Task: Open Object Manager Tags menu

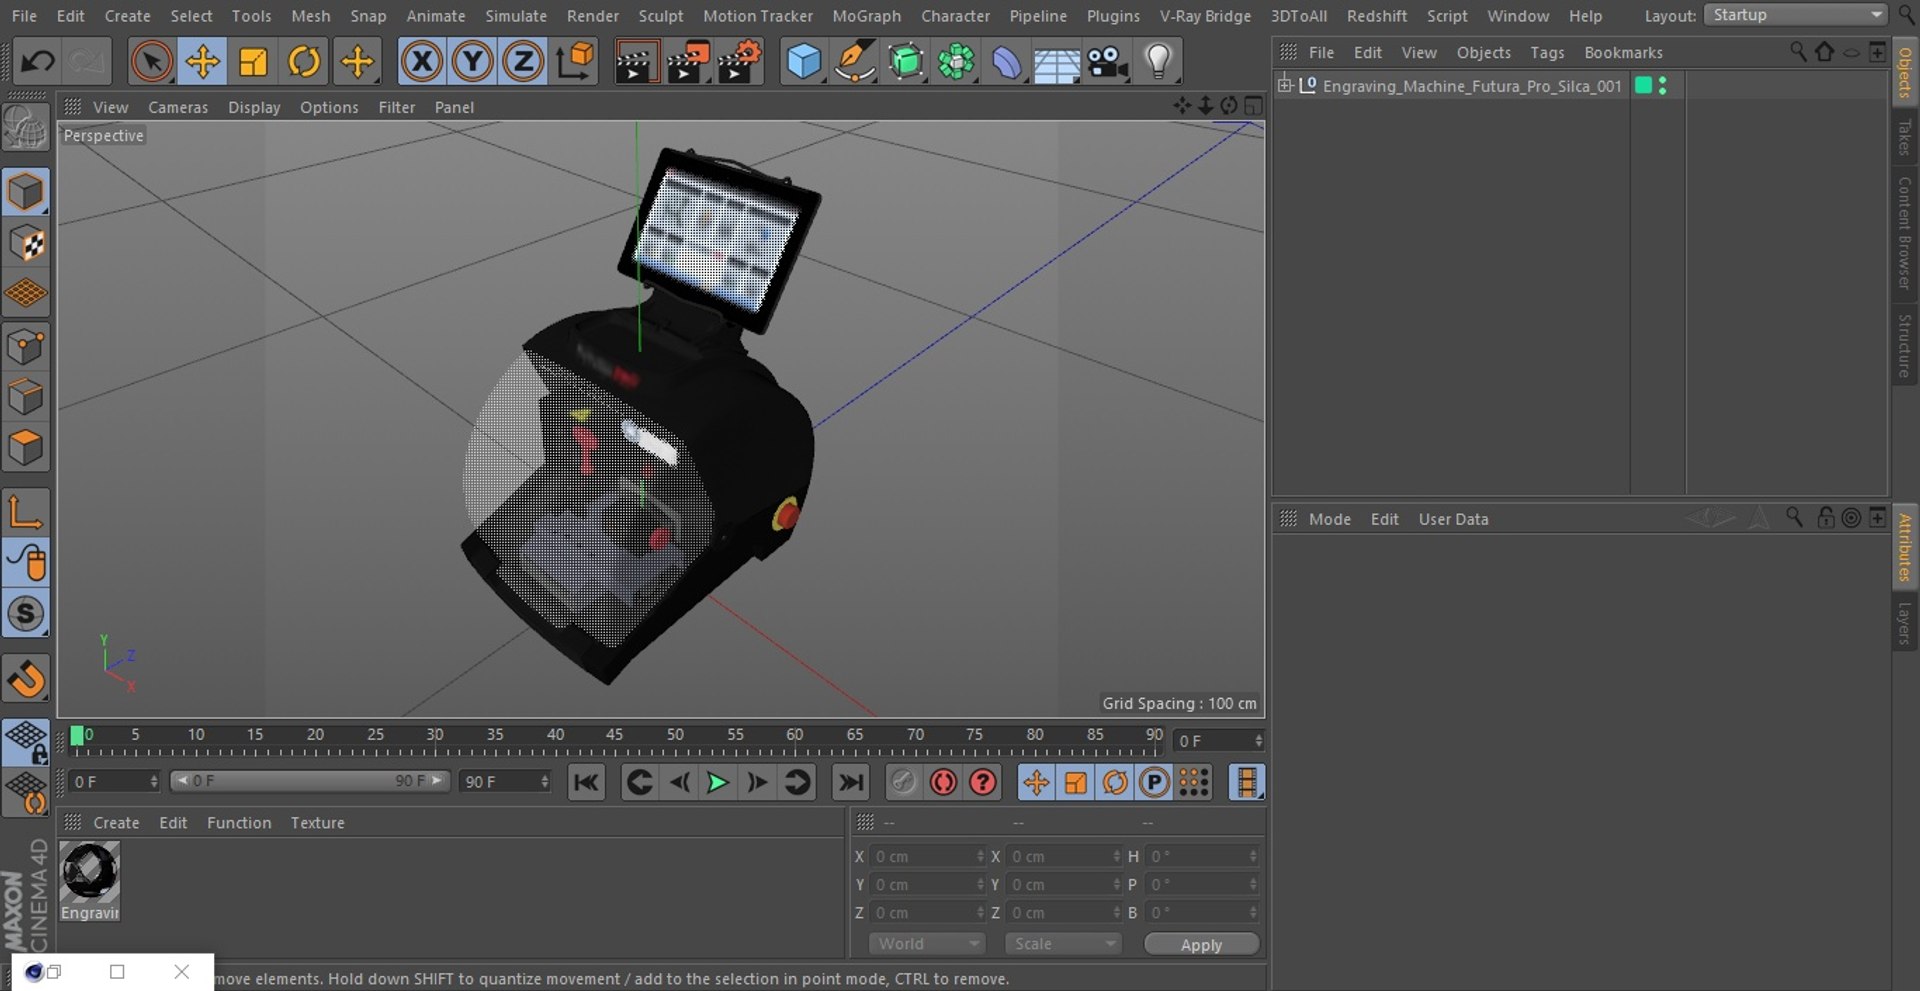Action: click(x=1547, y=53)
